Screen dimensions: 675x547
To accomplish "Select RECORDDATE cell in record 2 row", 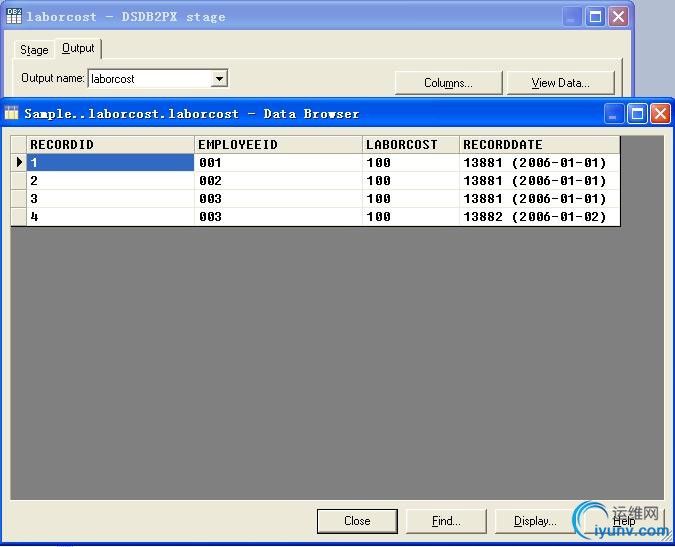I will 540,180.
